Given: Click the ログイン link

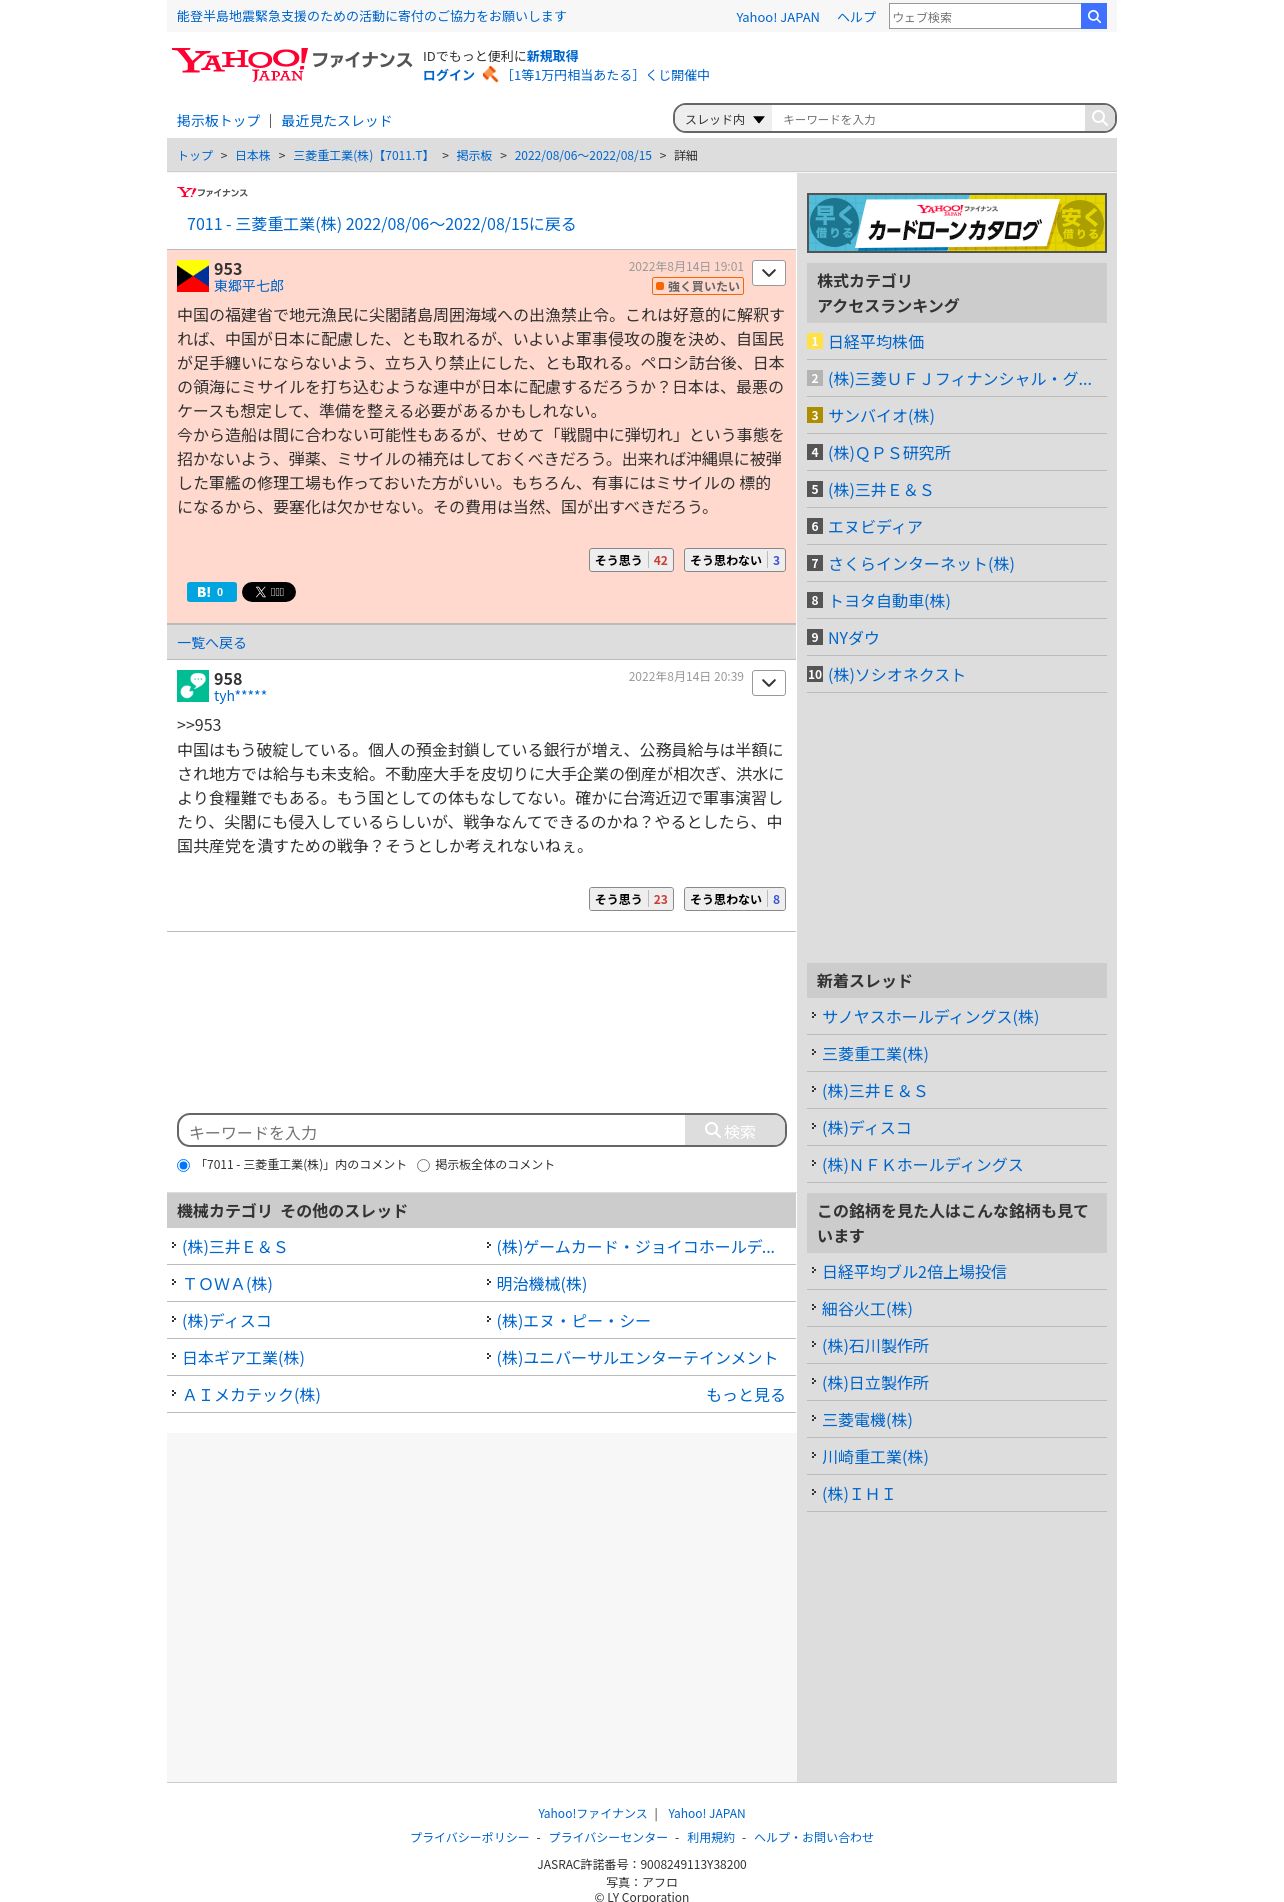Looking at the screenshot, I should (448, 75).
